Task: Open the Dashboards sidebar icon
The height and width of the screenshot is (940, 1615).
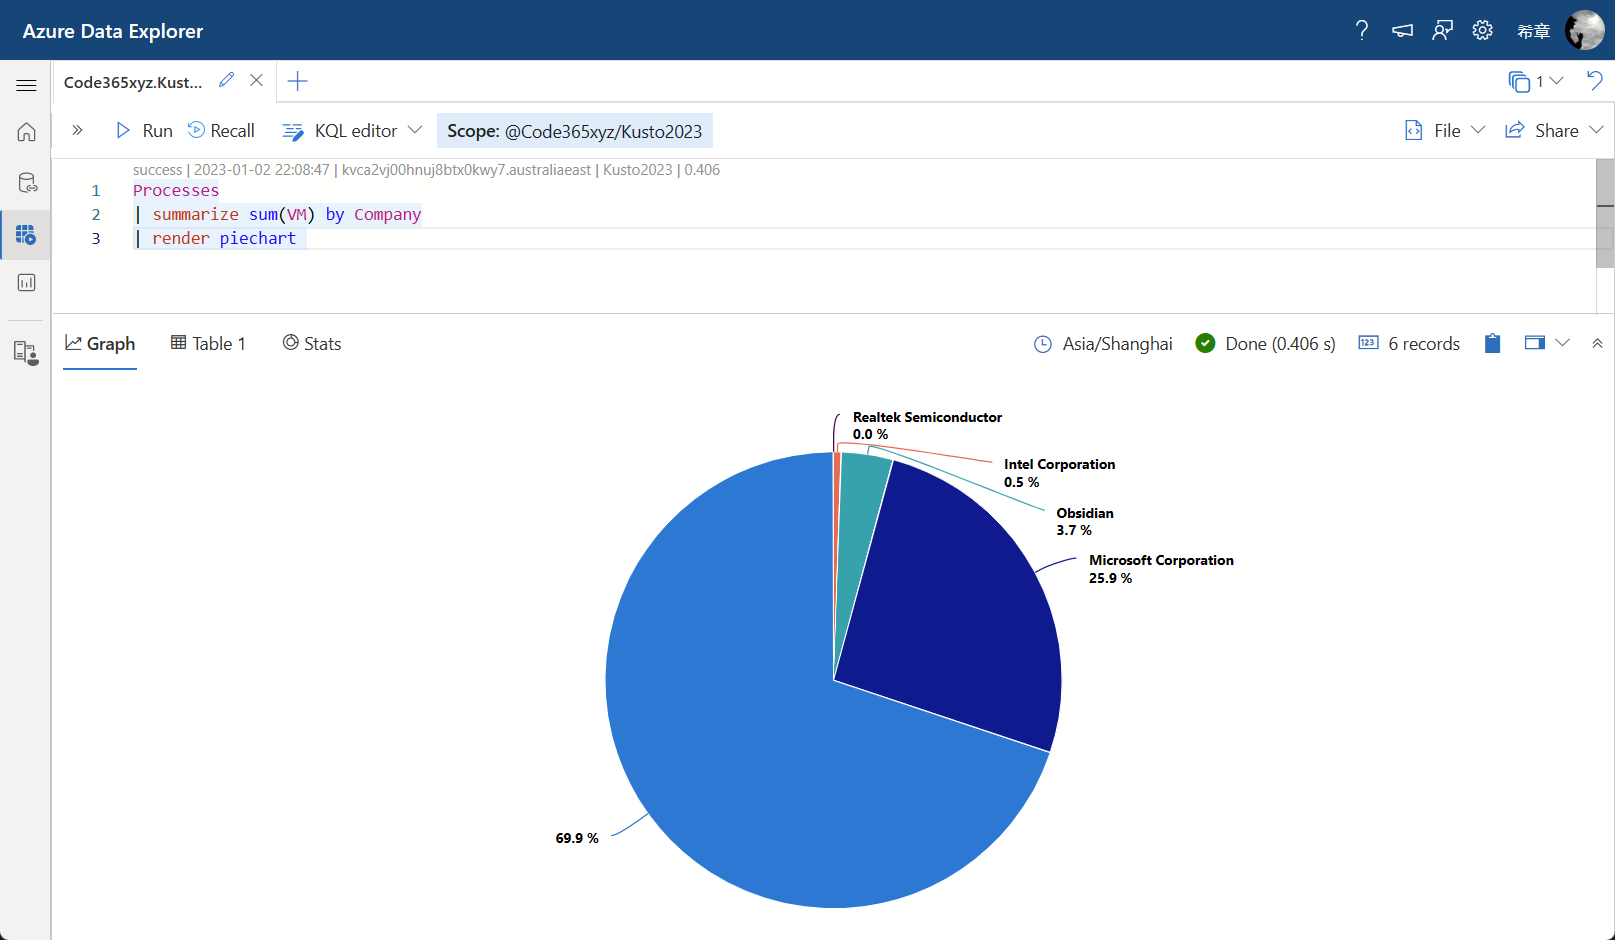Action: point(26,283)
